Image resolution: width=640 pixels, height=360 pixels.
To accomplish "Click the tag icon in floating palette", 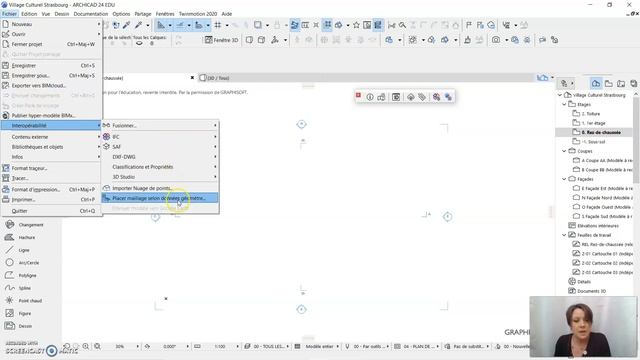I will (422, 97).
